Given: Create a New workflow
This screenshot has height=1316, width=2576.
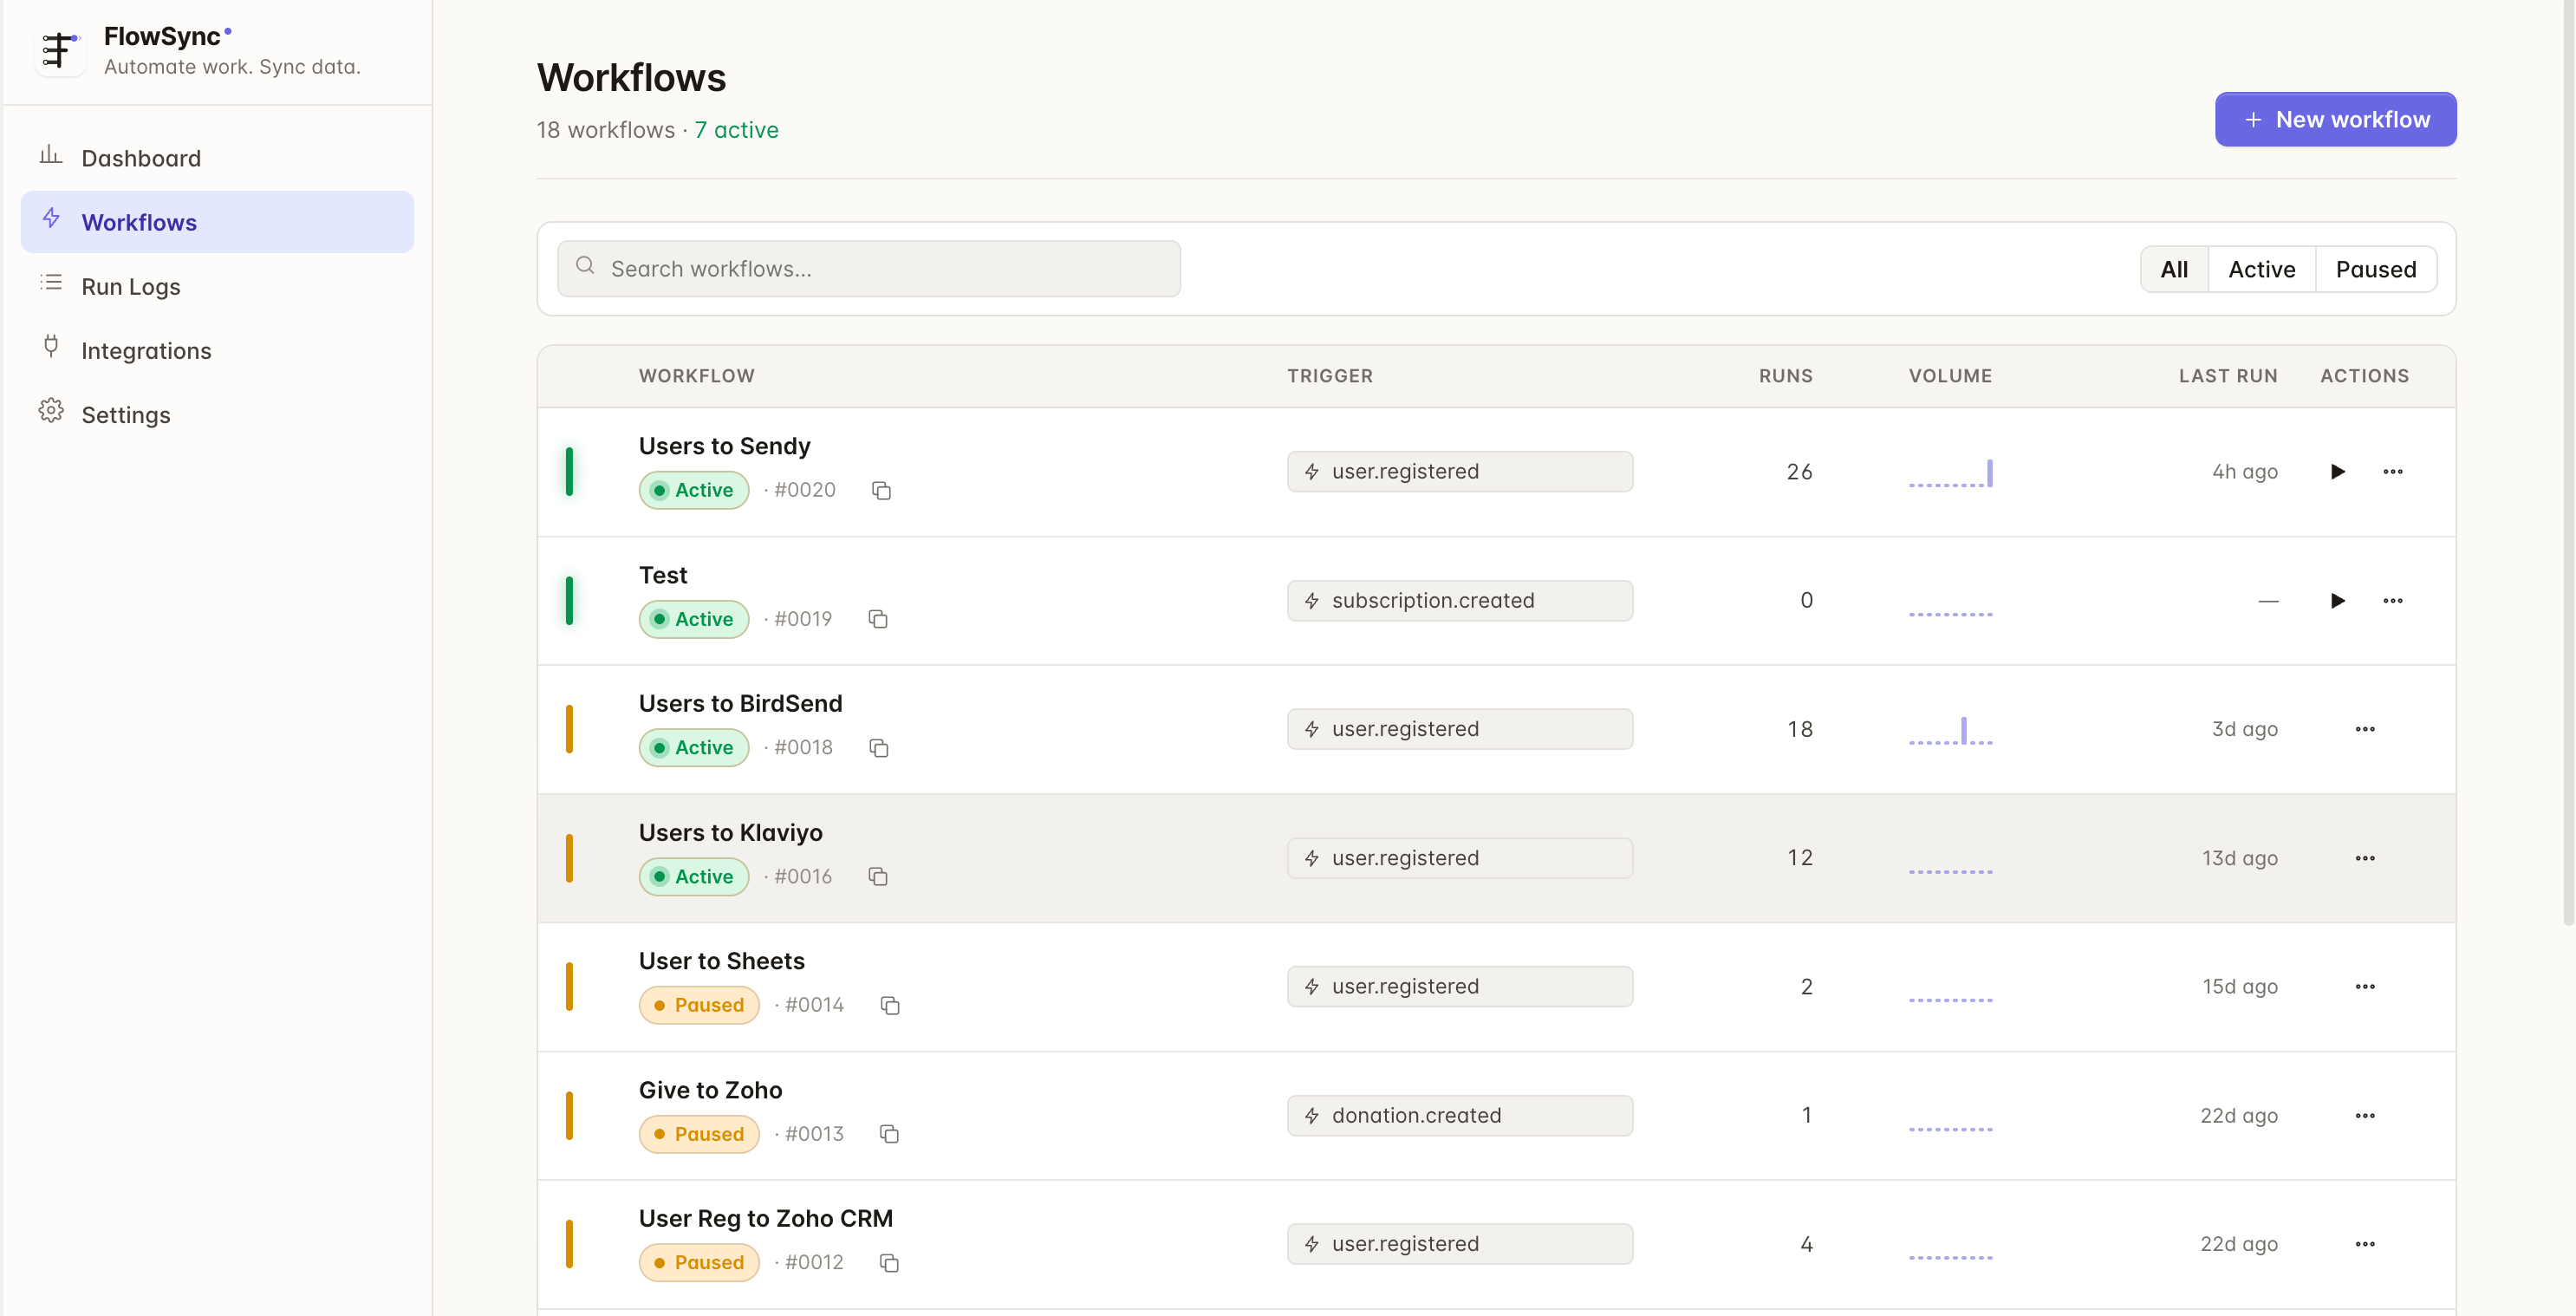Looking at the screenshot, I should [2335, 119].
